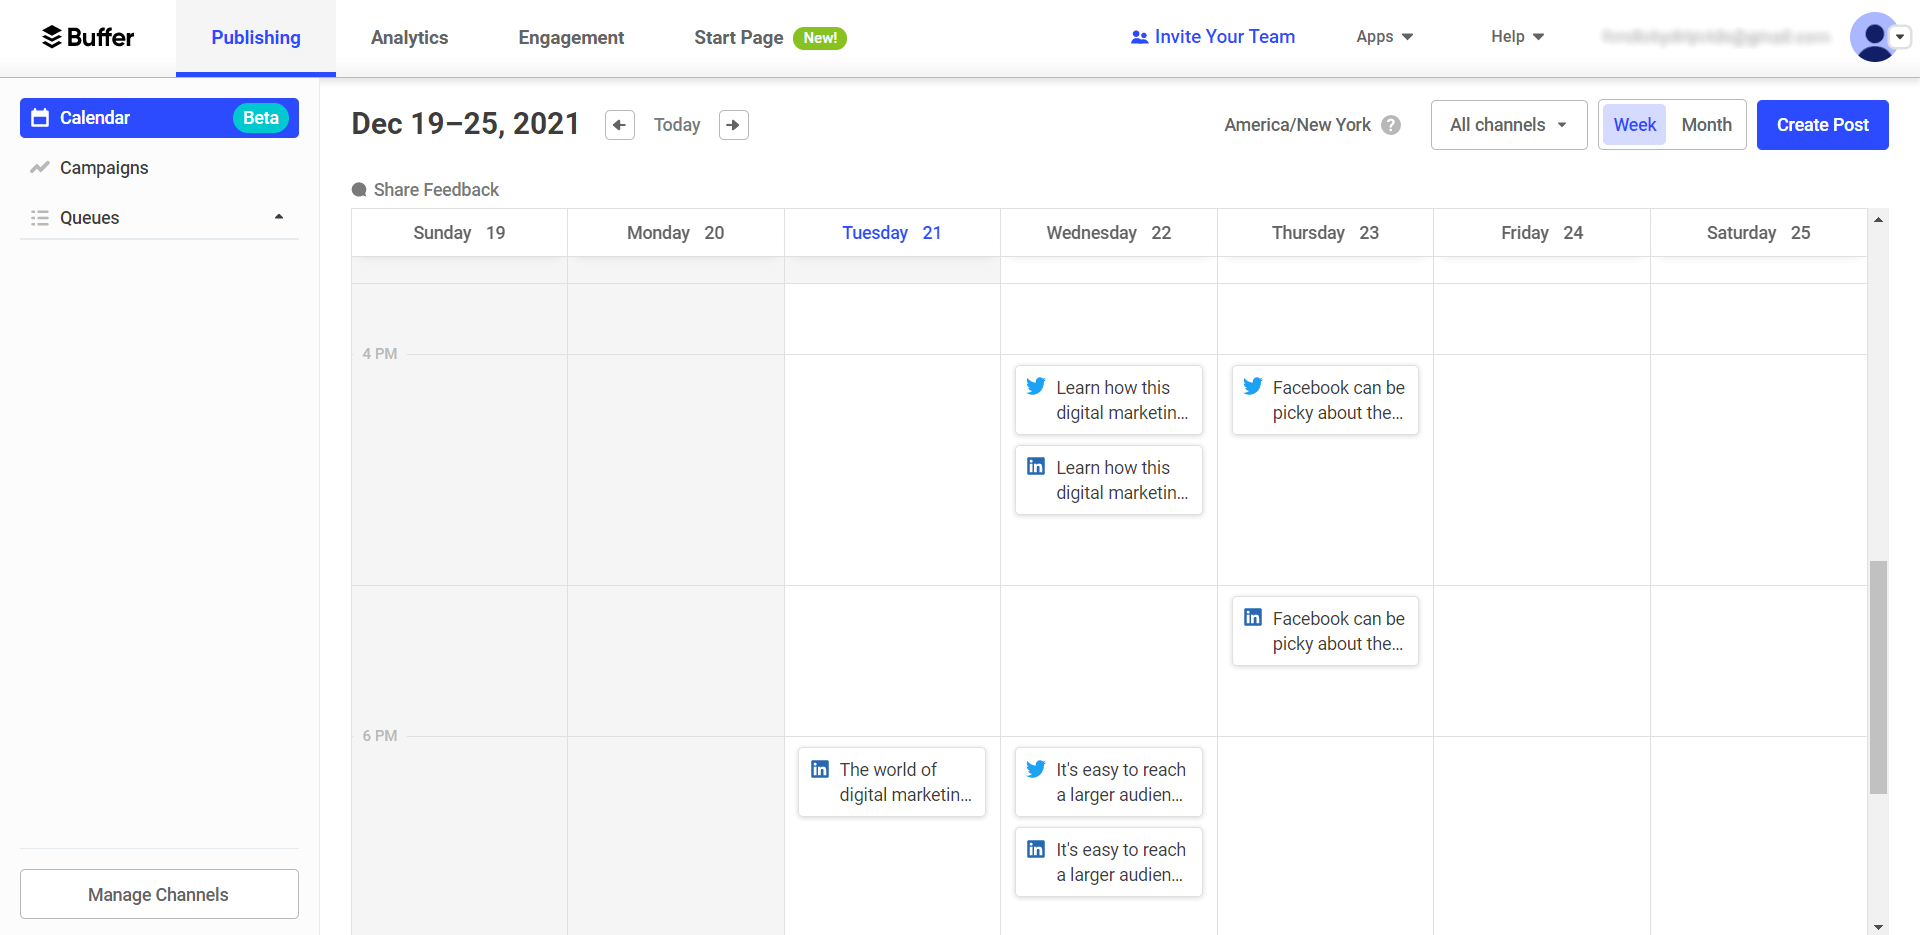Viewport: 1920px width, 935px height.
Task: Switch to Month view
Action: coord(1706,125)
